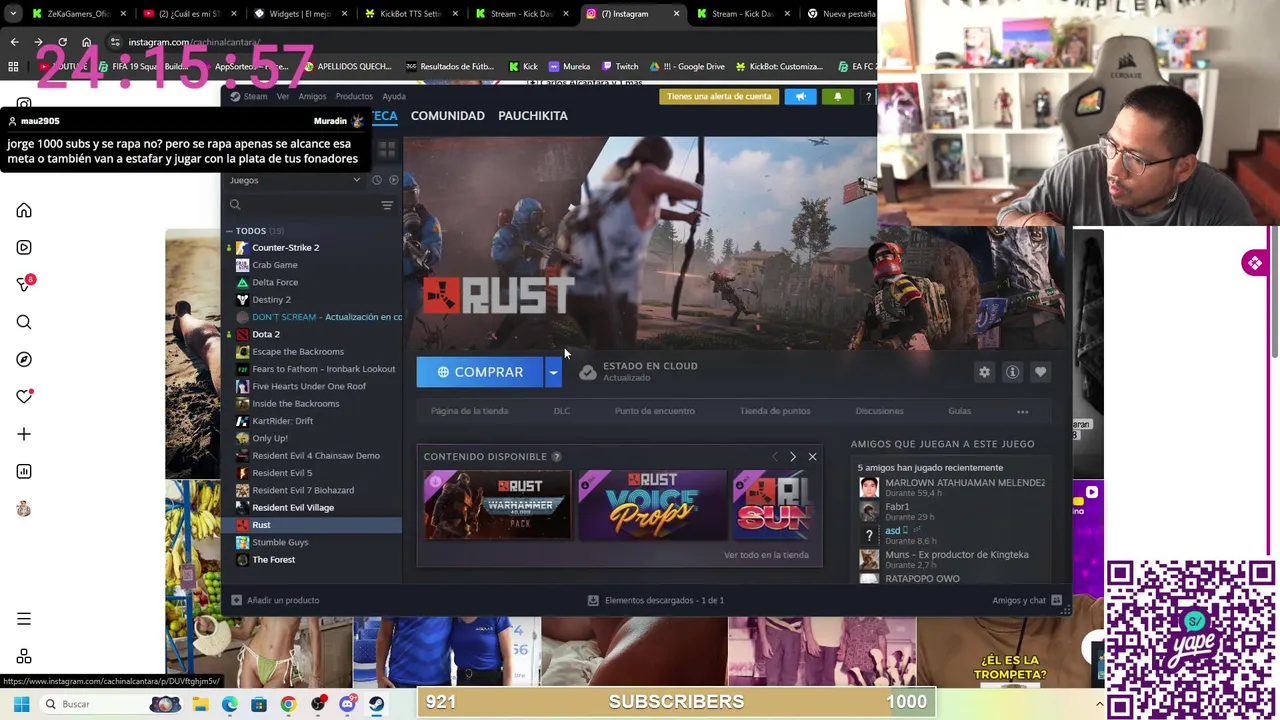Open Chrome tab search dropdown
The image size is (1280, 720).
tap(13, 14)
